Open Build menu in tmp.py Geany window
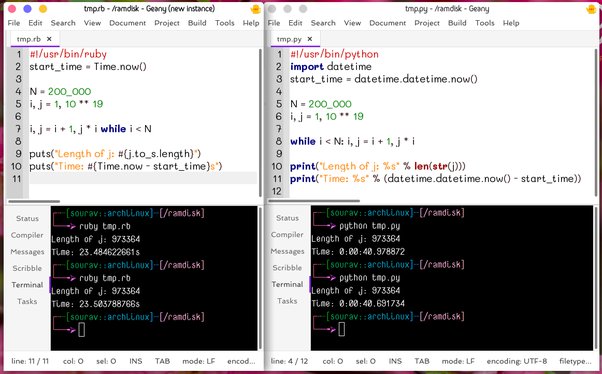Screen dimensions: 602x374 click(x=457, y=23)
